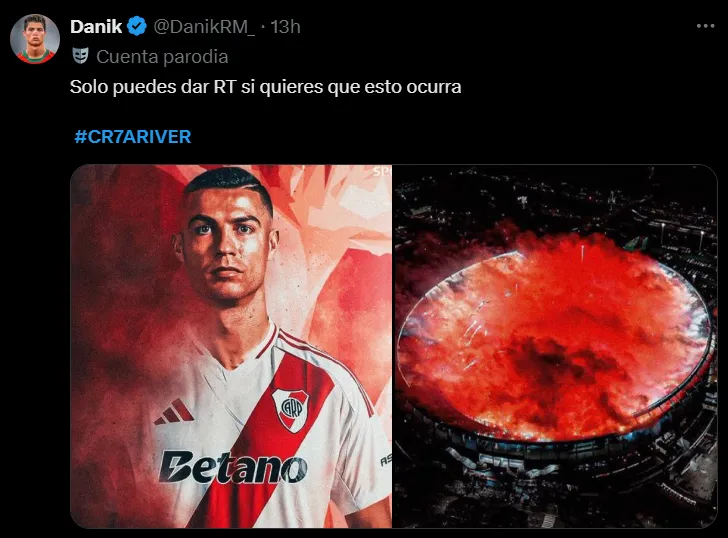Click the sleeve patch on the jersey
728x538 pixels.
pos(386,460)
